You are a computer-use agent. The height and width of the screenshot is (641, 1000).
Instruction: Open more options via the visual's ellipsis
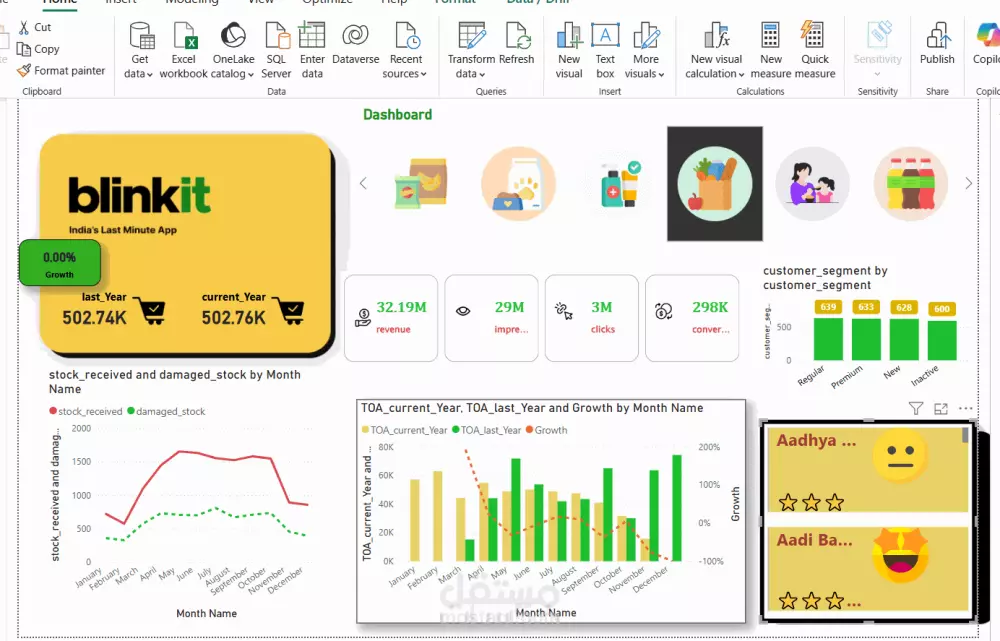point(965,408)
